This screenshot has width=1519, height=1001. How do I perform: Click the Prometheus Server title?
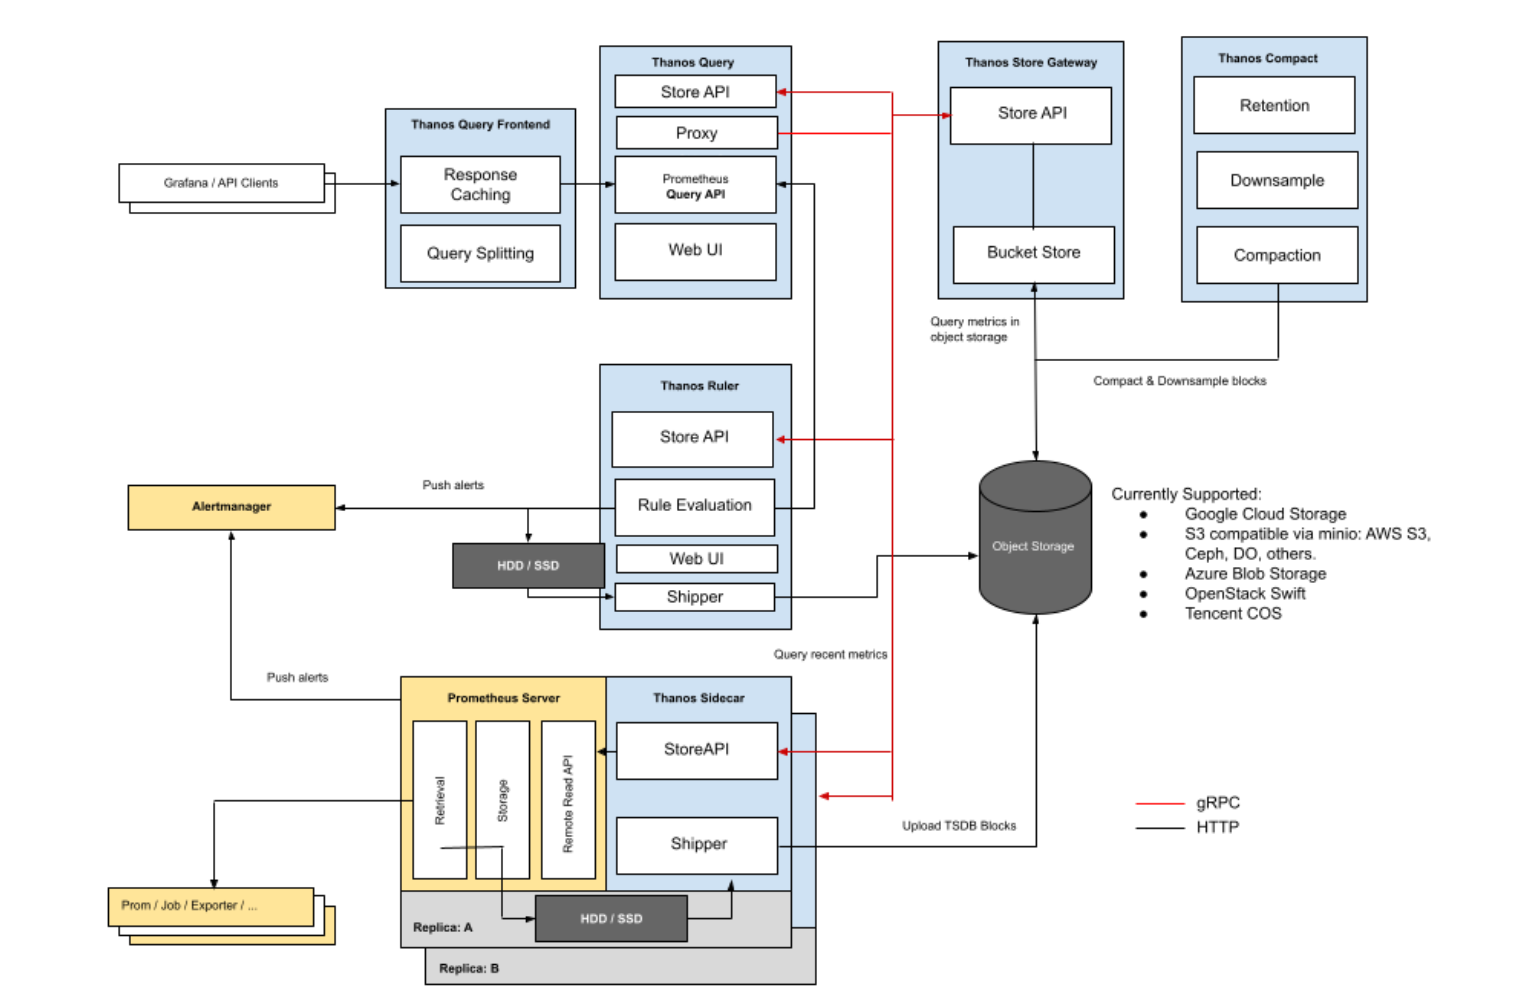point(503,698)
